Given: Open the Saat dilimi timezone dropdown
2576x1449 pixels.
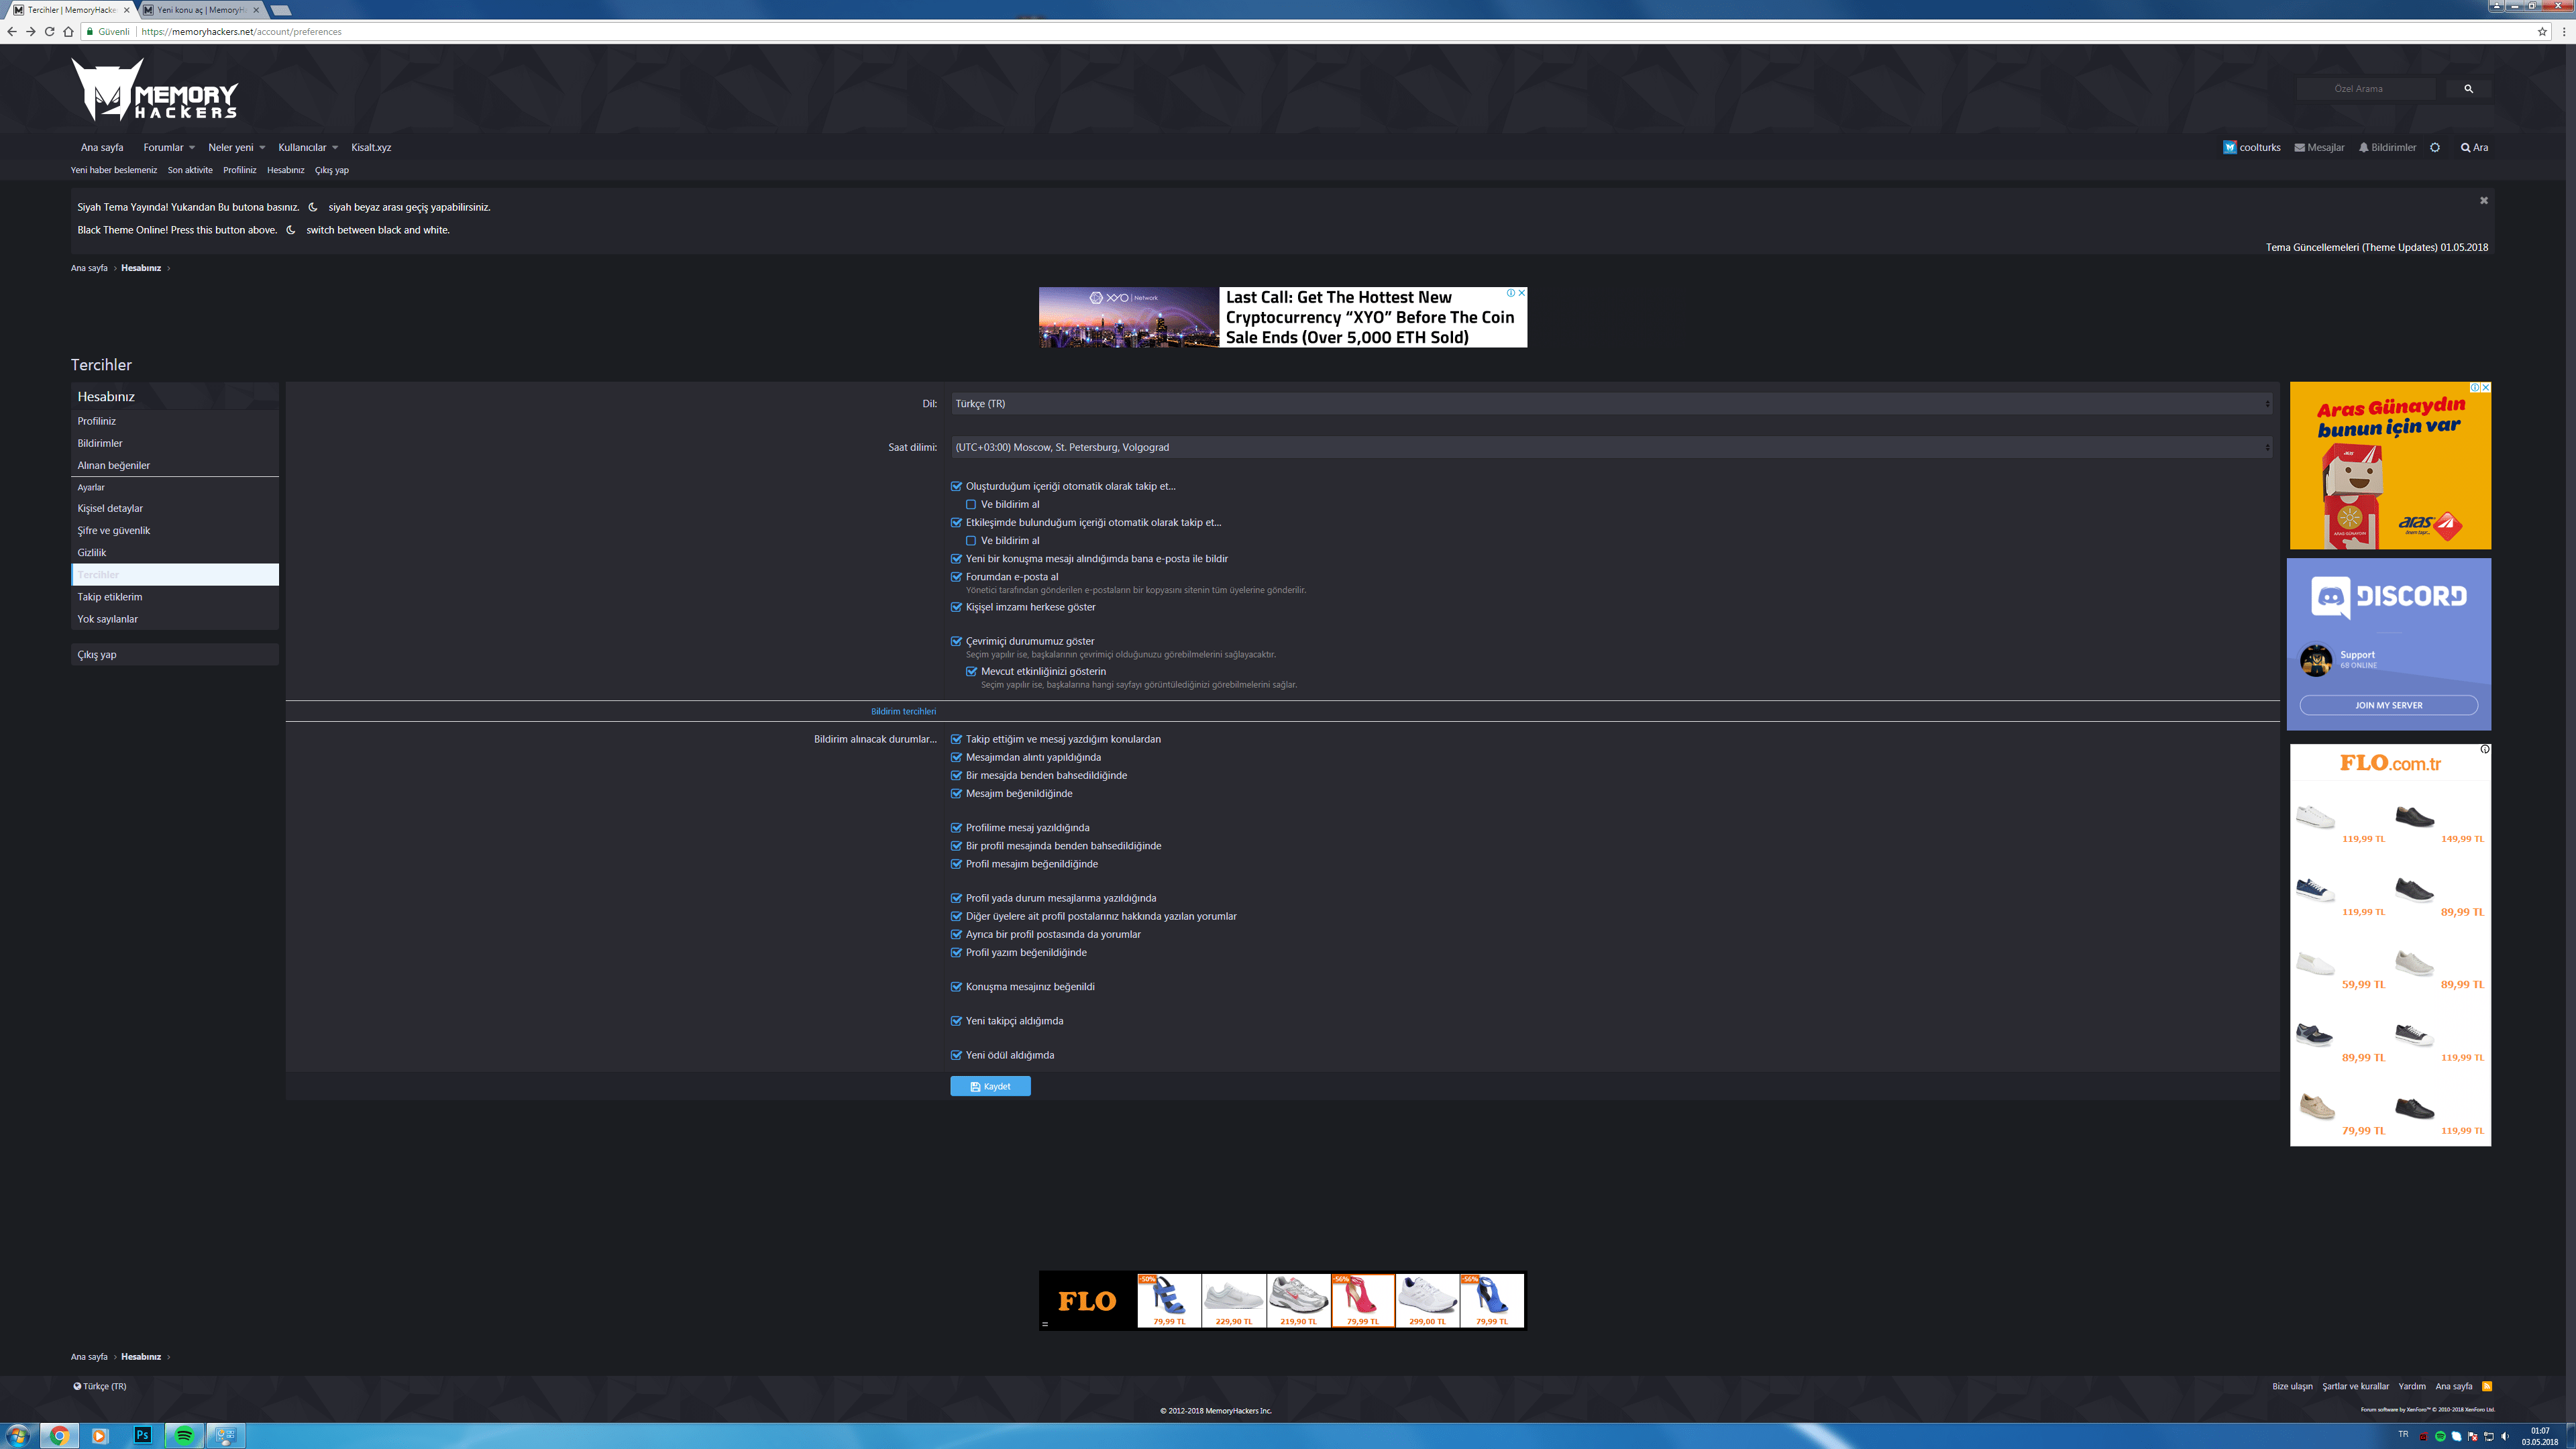Looking at the screenshot, I should 1611,447.
